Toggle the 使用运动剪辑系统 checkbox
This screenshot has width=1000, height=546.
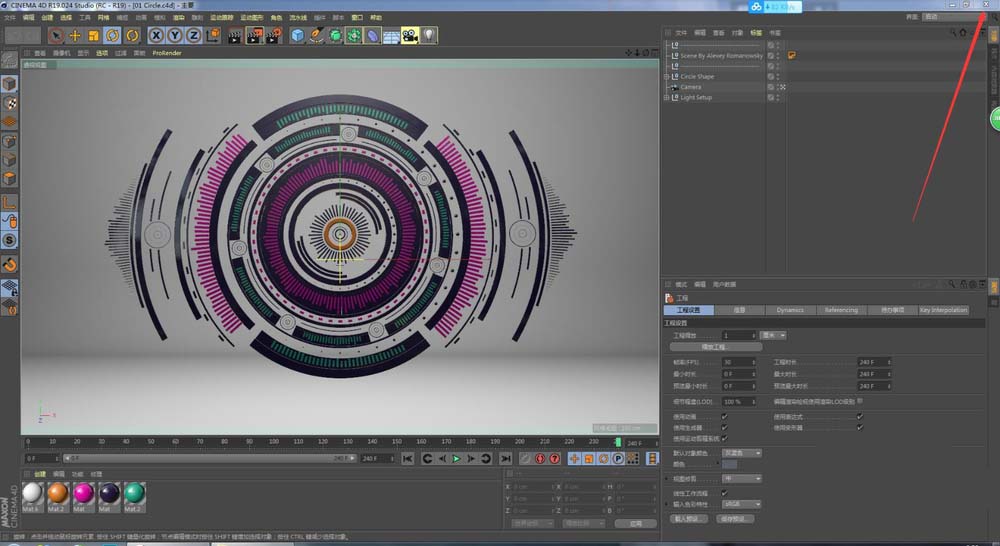point(725,437)
